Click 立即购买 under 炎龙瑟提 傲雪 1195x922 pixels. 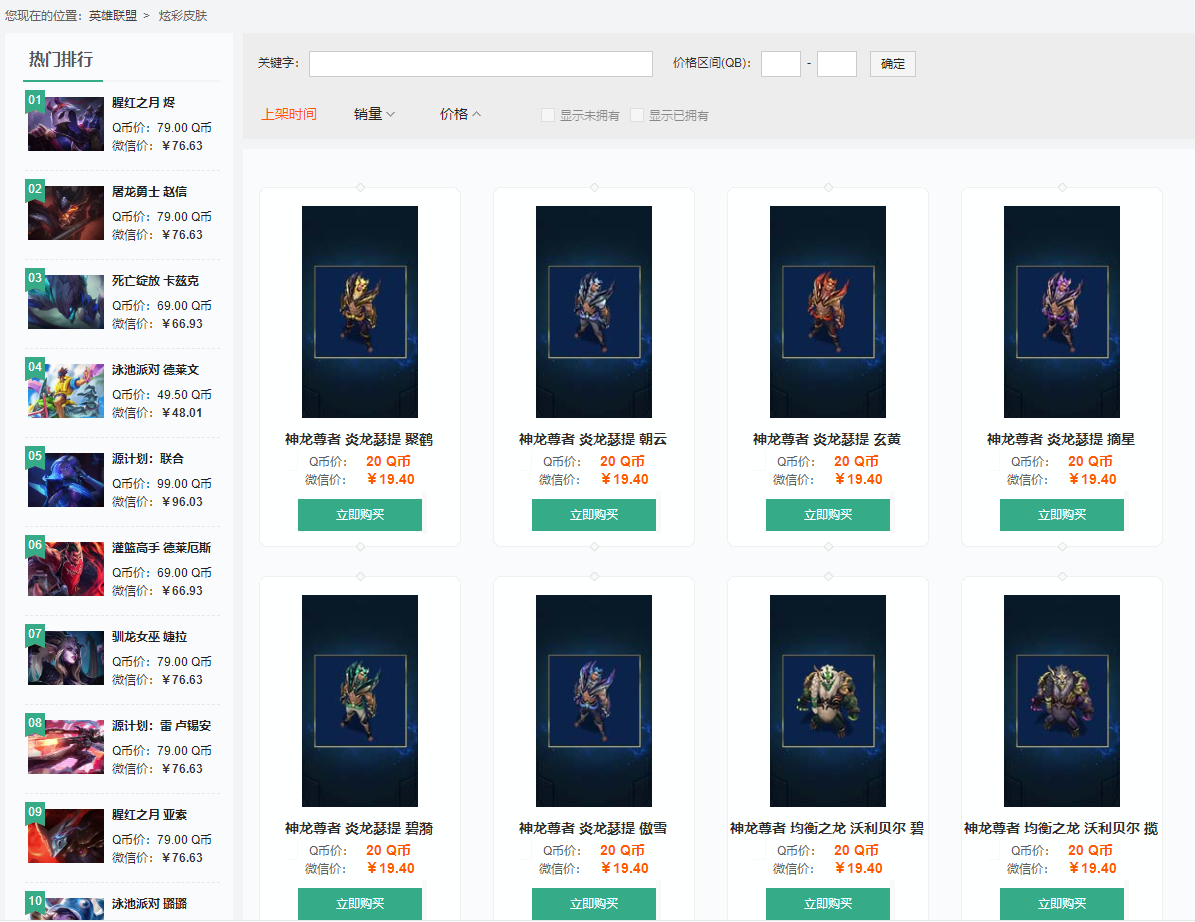click(594, 904)
